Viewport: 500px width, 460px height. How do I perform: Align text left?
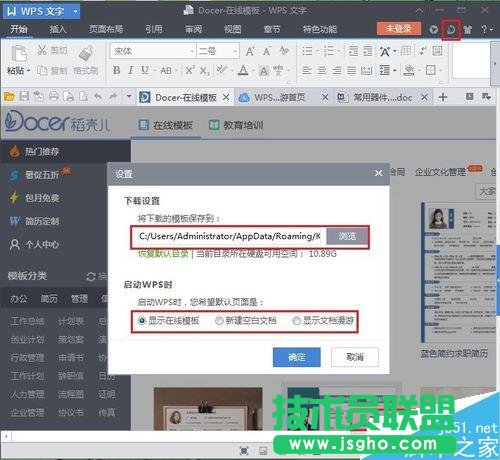[x=307, y=70]
